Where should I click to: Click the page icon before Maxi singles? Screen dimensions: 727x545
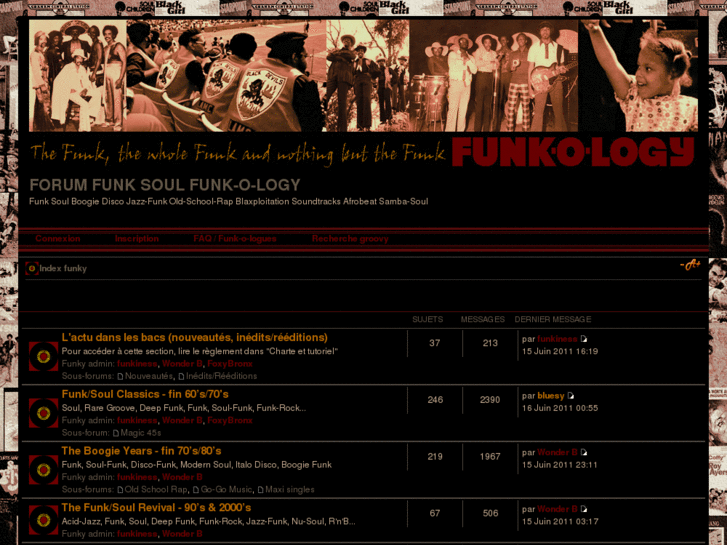click(x=261, y=490)
